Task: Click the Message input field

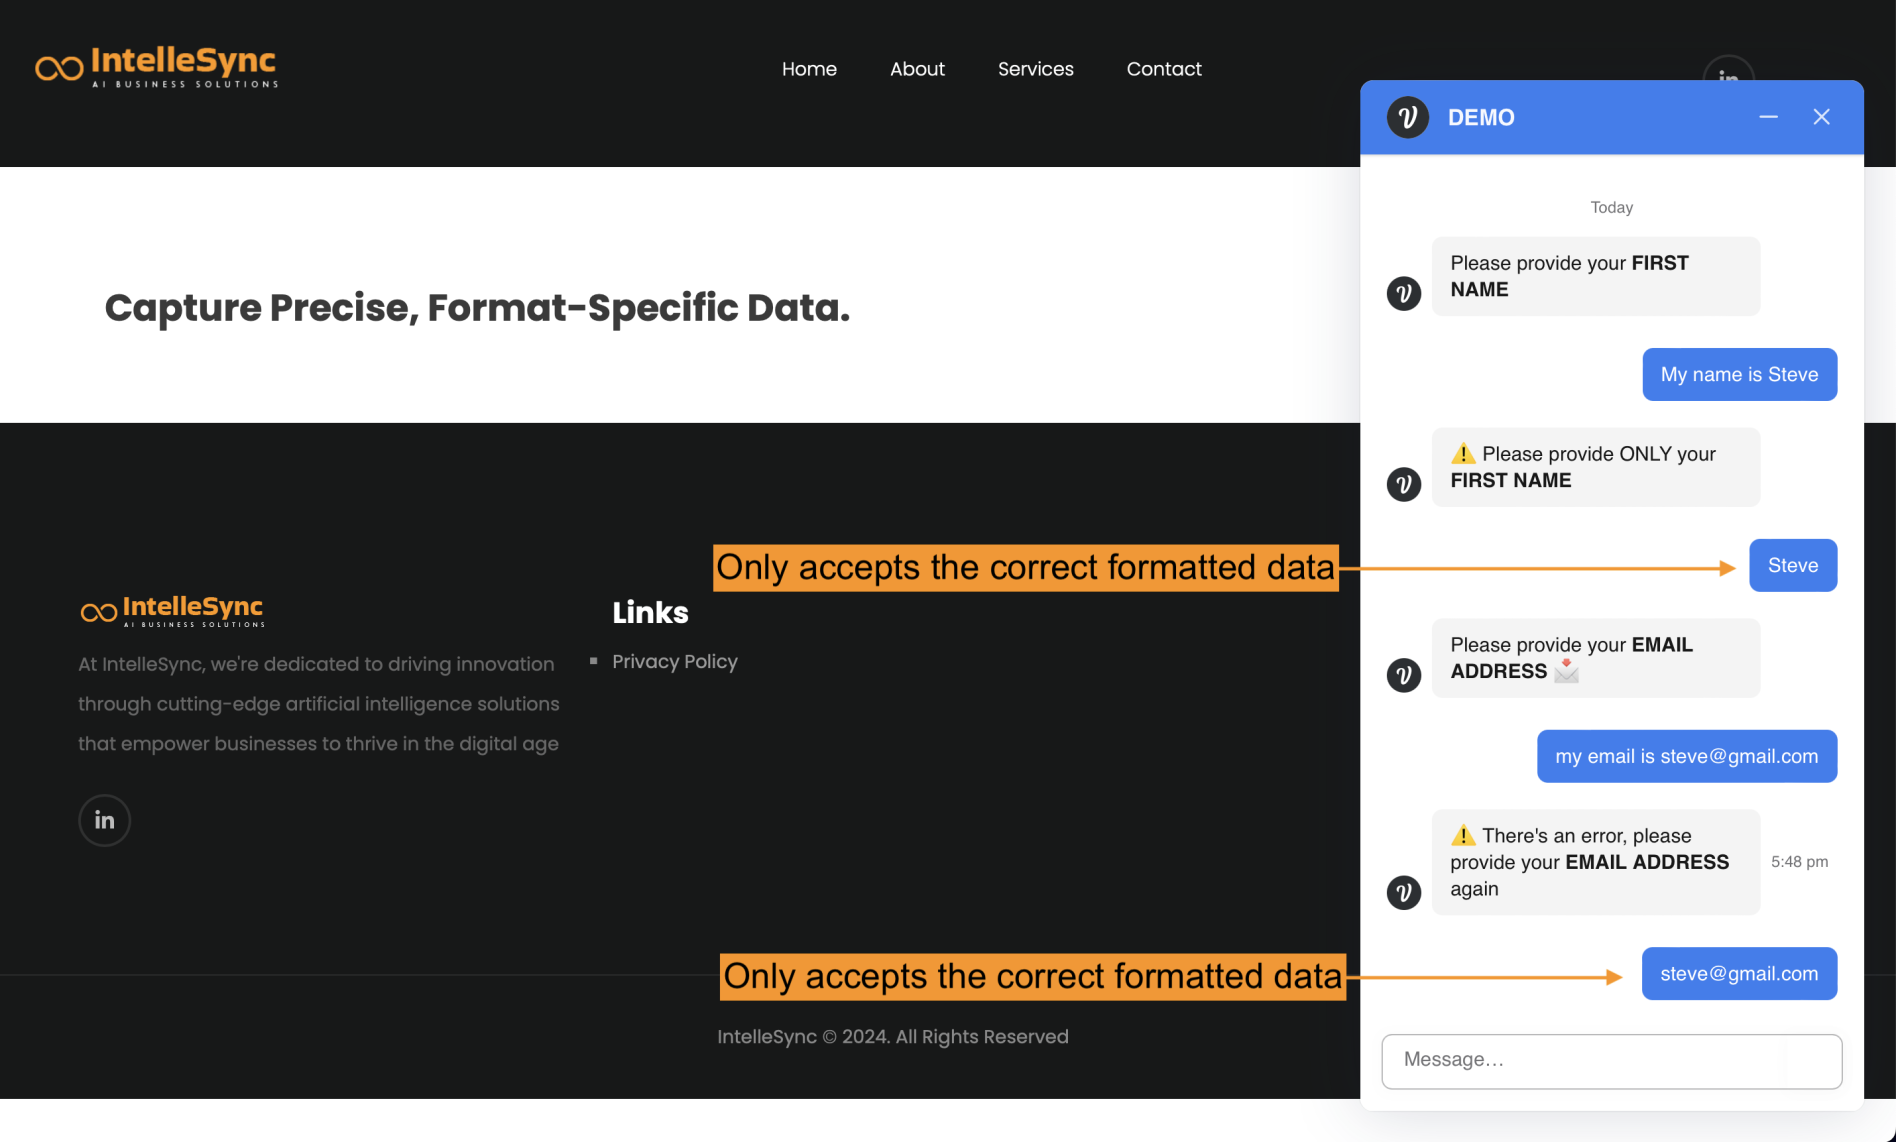Action: tap(1611, 1060)
